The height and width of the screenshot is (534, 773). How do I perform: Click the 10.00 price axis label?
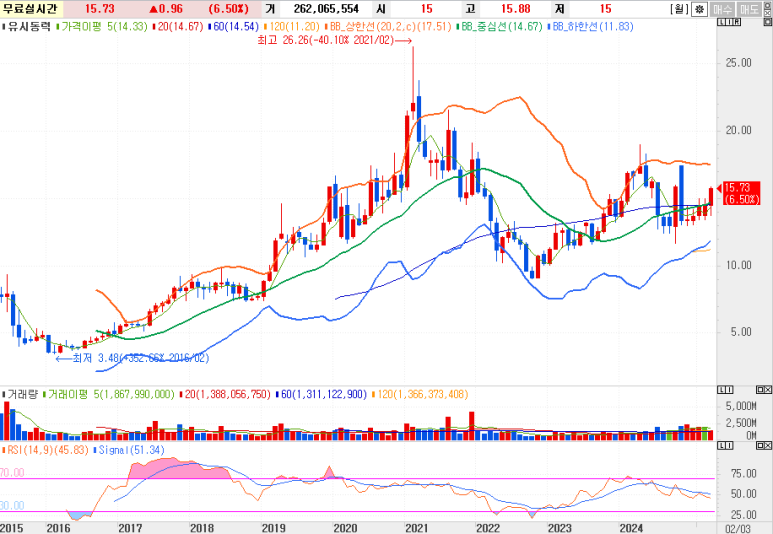click(x=738, y=265)
